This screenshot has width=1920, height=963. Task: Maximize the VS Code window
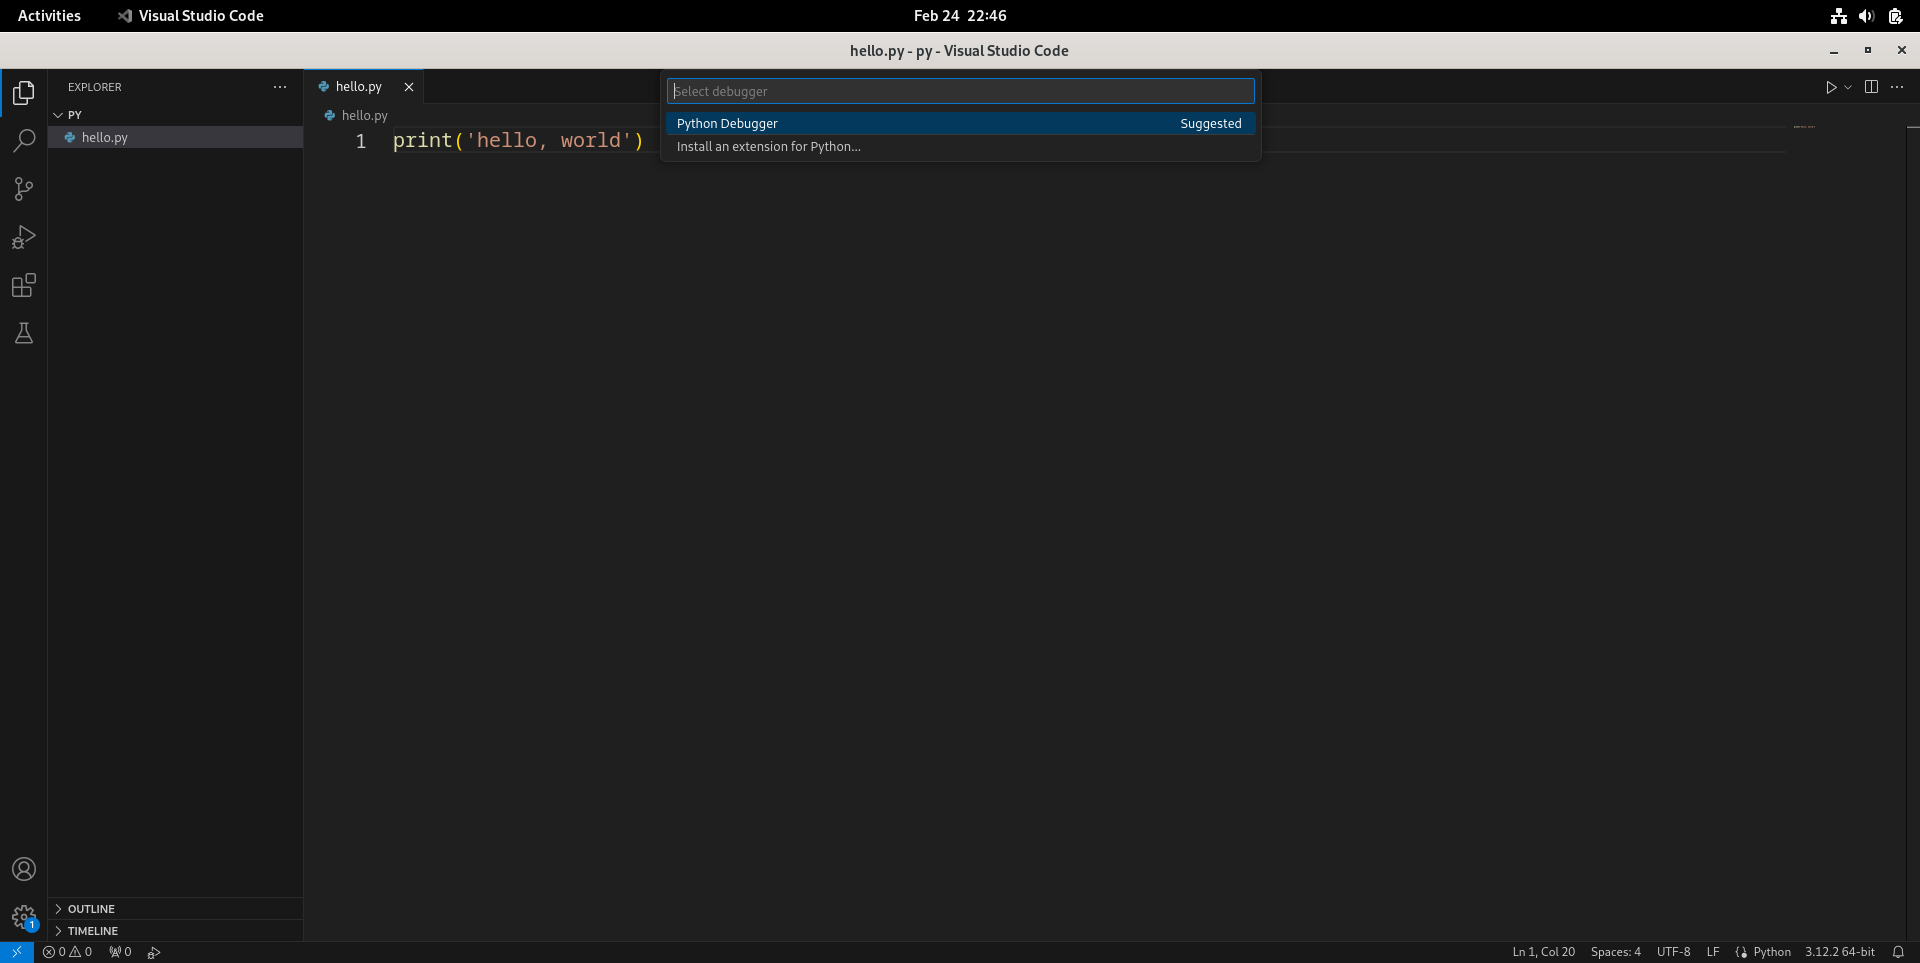[1867, 51]
